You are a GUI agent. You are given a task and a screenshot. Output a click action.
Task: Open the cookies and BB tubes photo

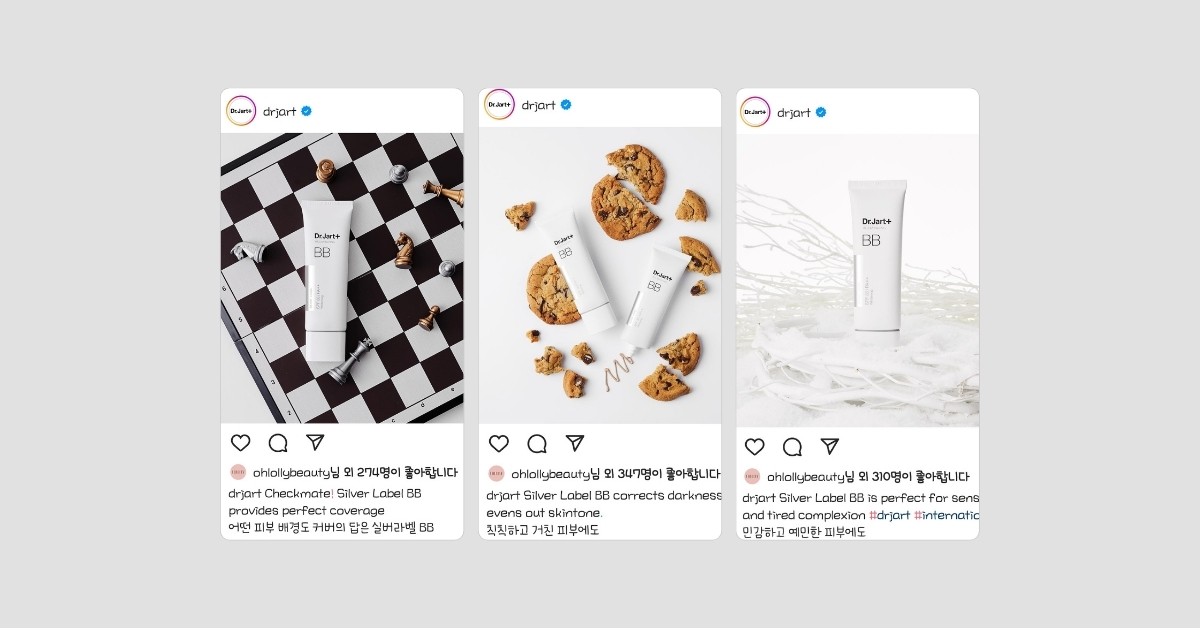pyautogui.click(x=600, y=275)
